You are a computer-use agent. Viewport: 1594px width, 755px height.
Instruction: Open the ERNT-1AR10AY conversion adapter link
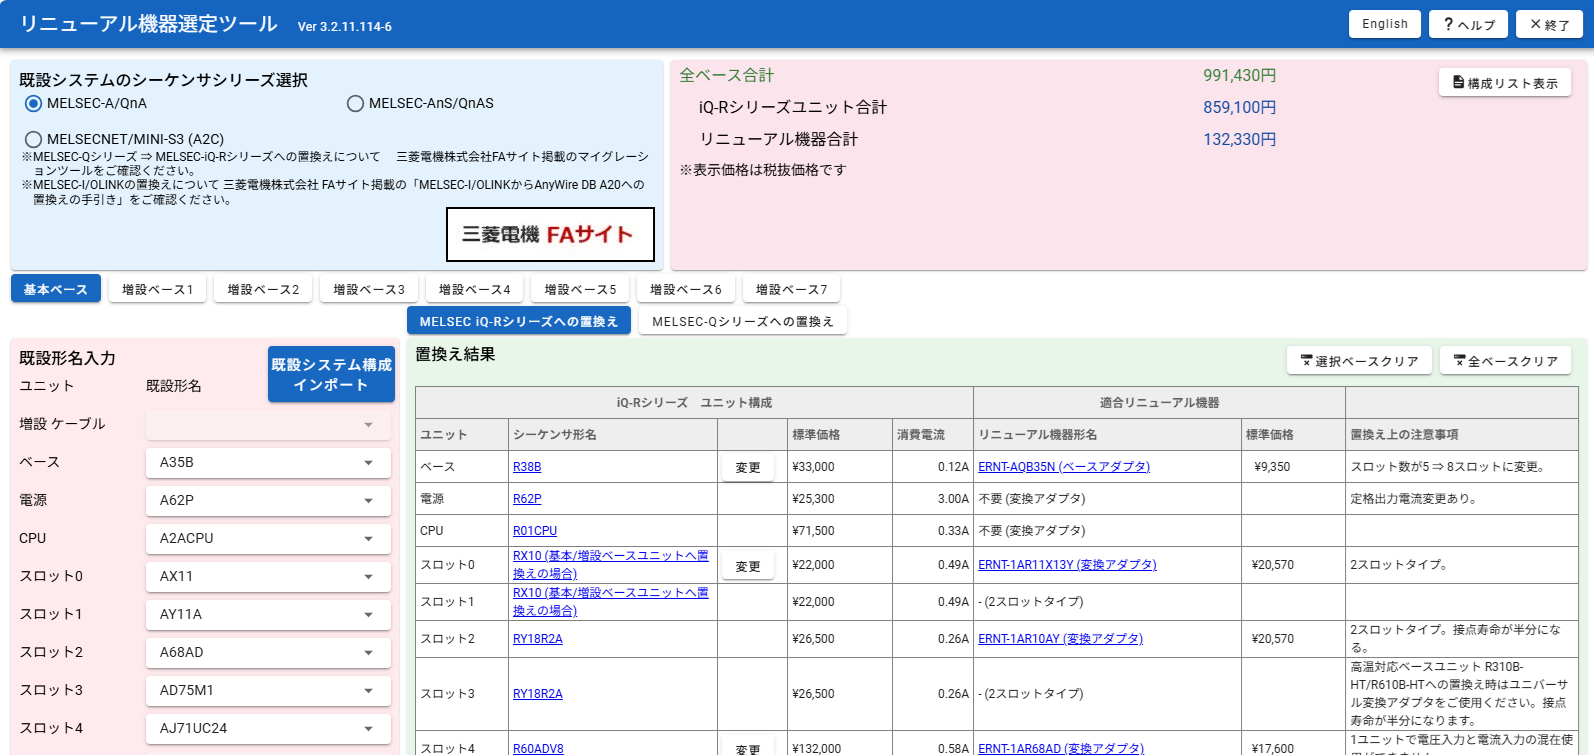pyautogui.click(x=1060, y=639)
